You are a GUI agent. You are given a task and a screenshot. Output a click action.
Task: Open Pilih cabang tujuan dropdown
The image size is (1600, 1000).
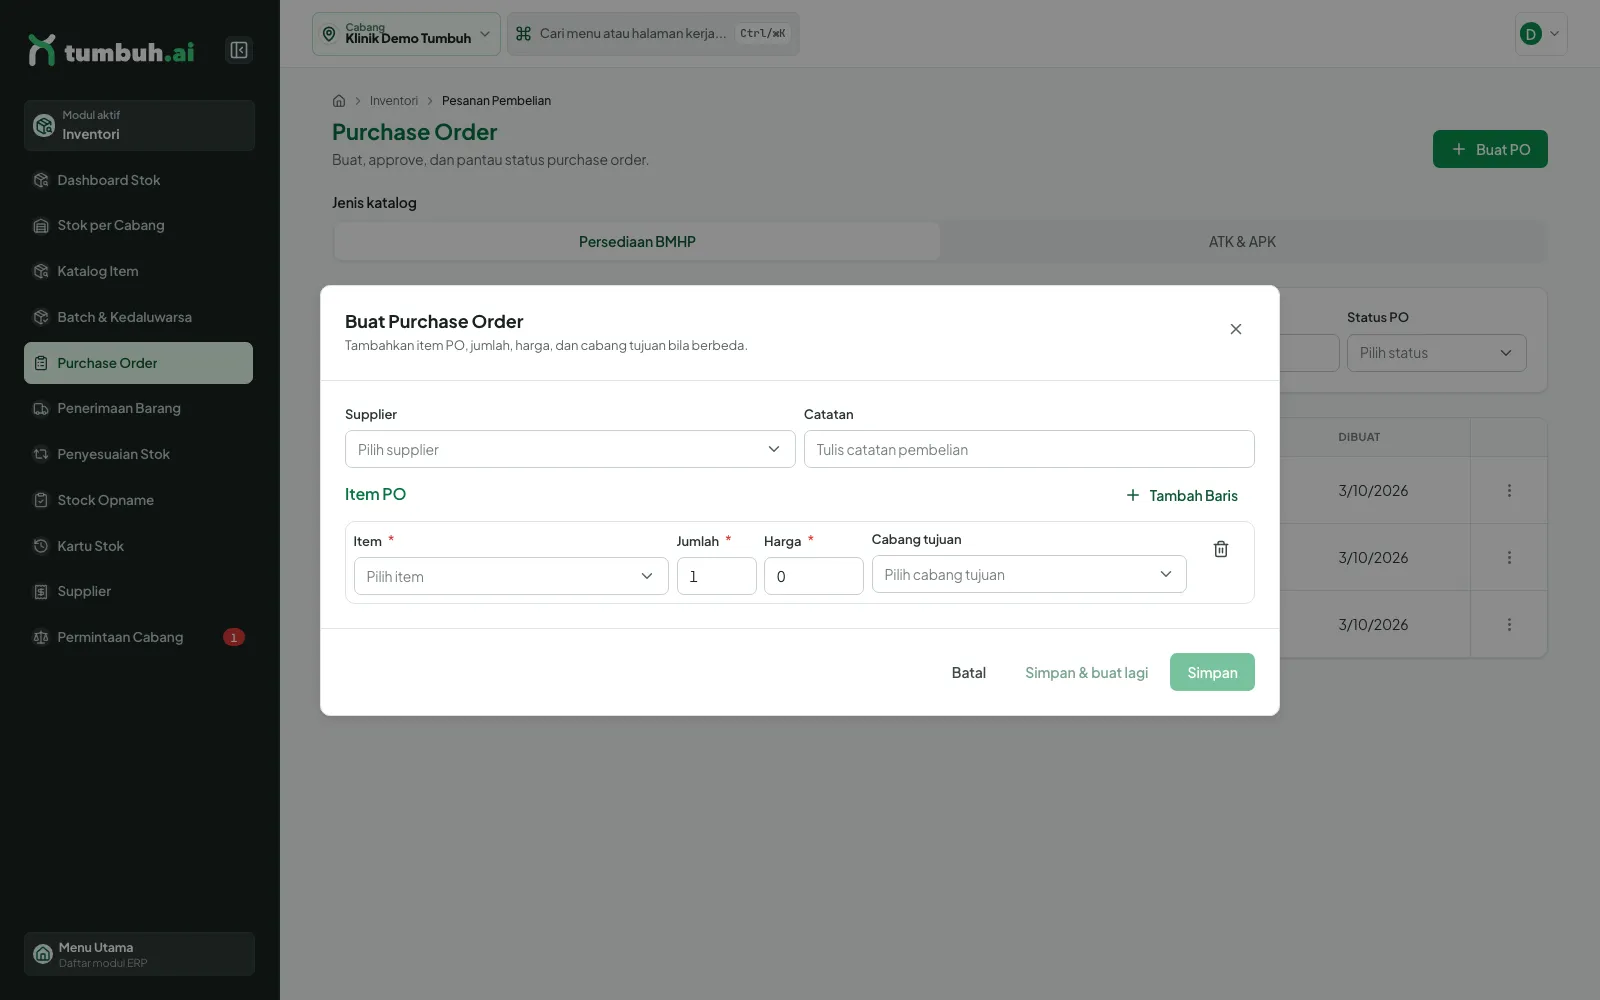pyautogui.click(x=1029, y=574)
